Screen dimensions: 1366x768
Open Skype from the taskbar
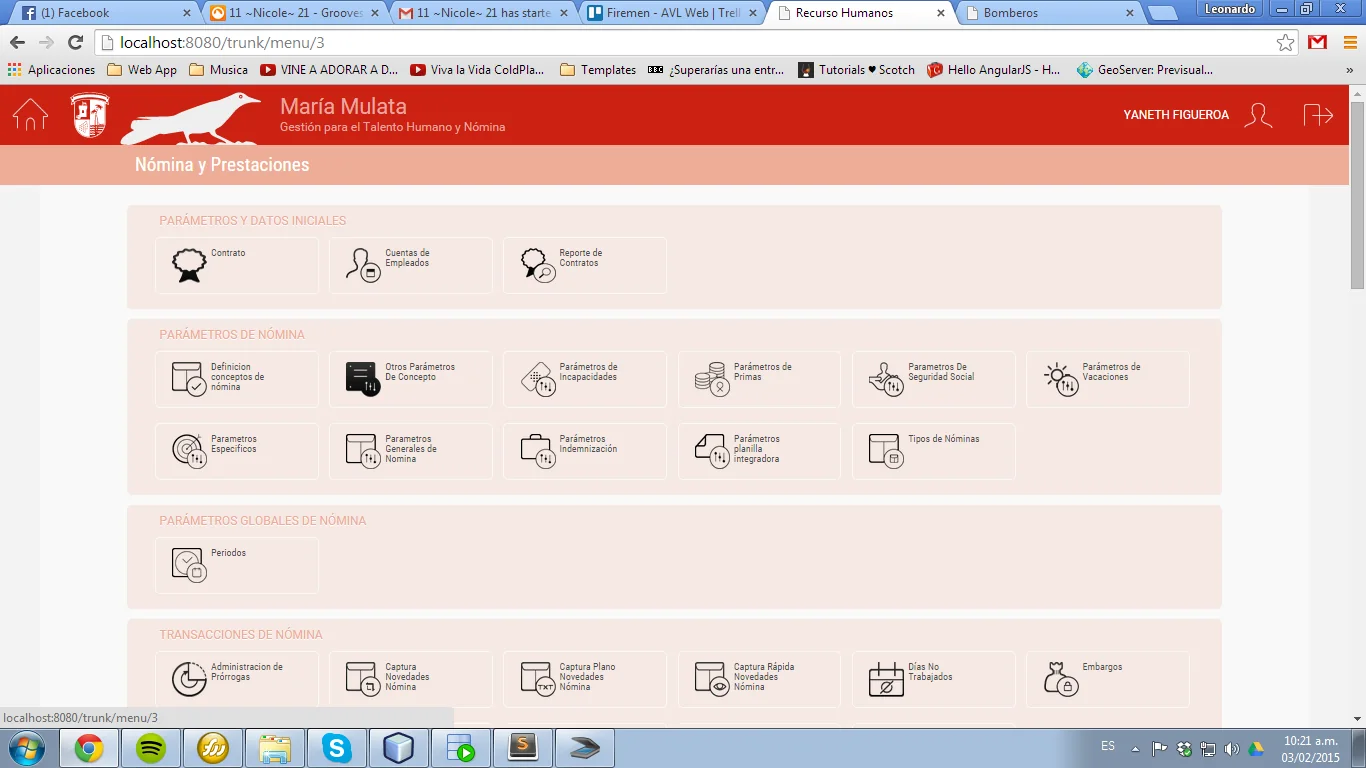point(337,748)
